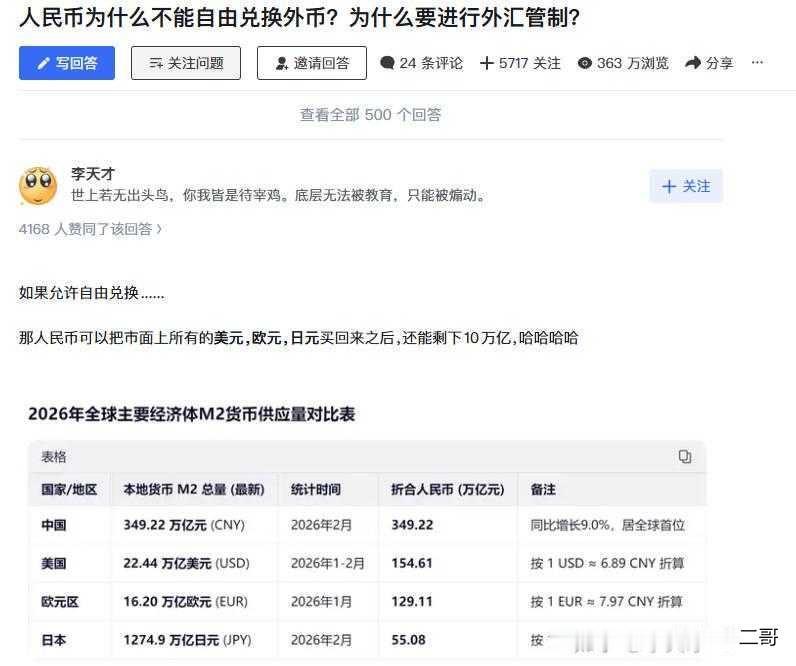Click the plus icon before 5717 关注
The image size is (796, 666).
pyautogui.click(x=486, y=63)
